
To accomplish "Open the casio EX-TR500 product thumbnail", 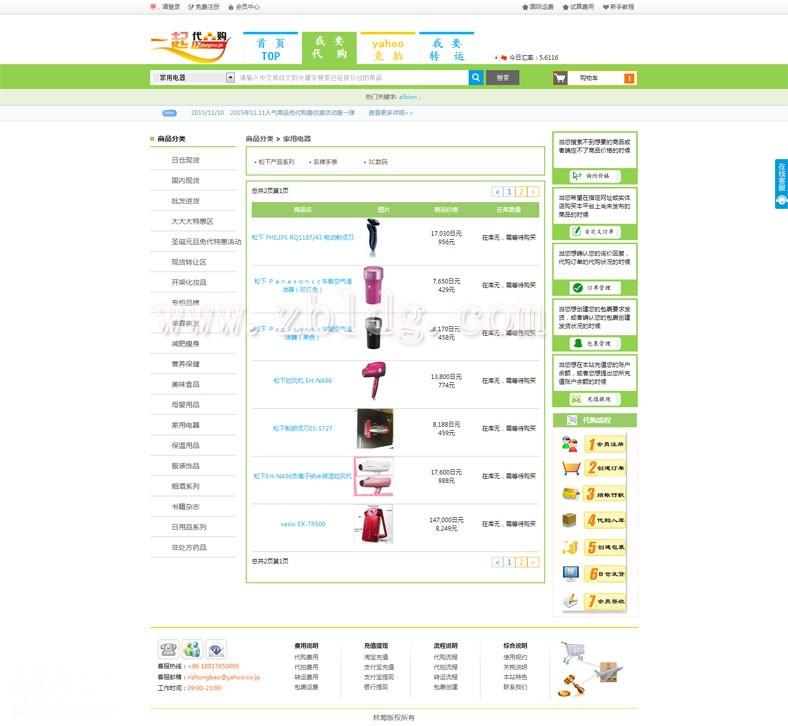I will 370,524.
